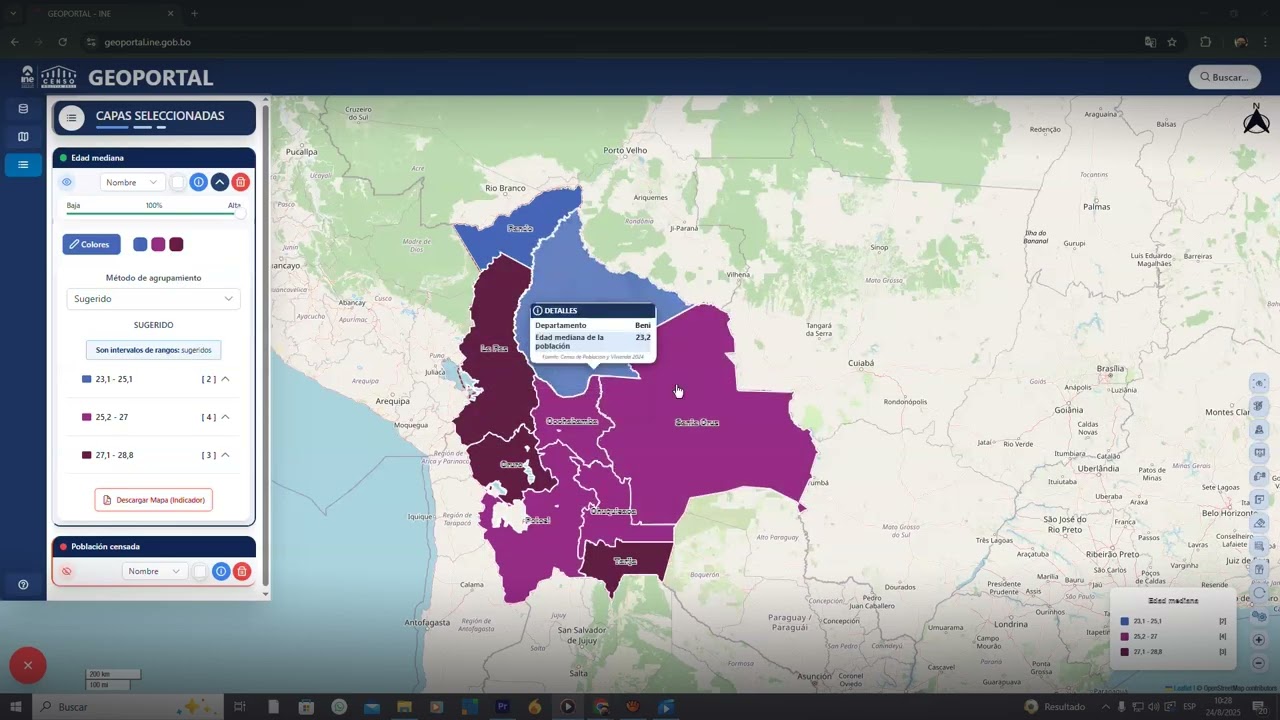Click the eraser map tool icon
This screenshot has width=1280, height=720.
point(1259,523)
